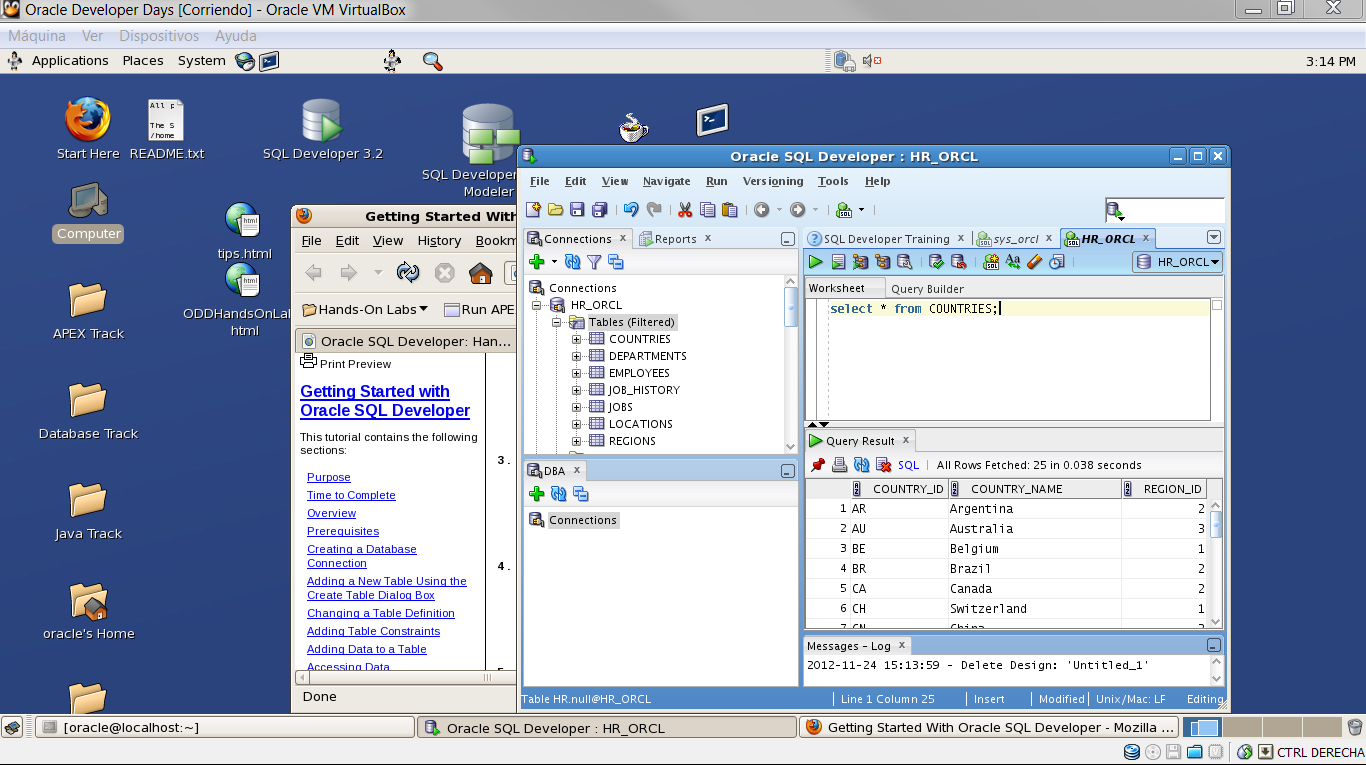Open the Versioning menu
Image resolution: width=1366 pixels, height=765 pixels.
pyautogui.click(x=772, y=181)
